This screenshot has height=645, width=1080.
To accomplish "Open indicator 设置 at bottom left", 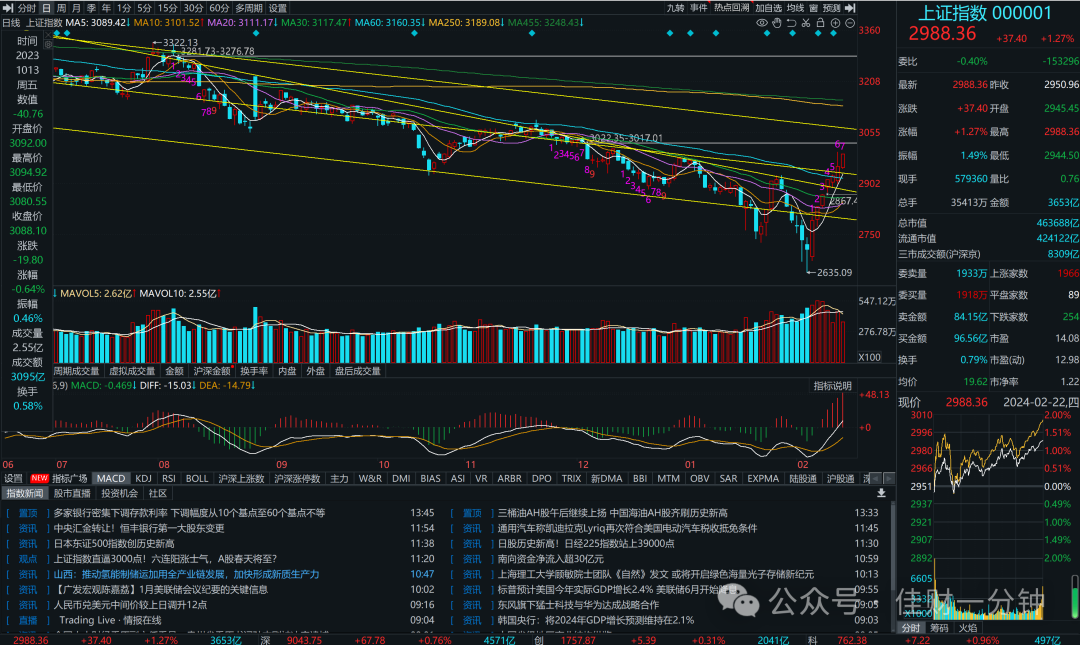I will 13,478.
